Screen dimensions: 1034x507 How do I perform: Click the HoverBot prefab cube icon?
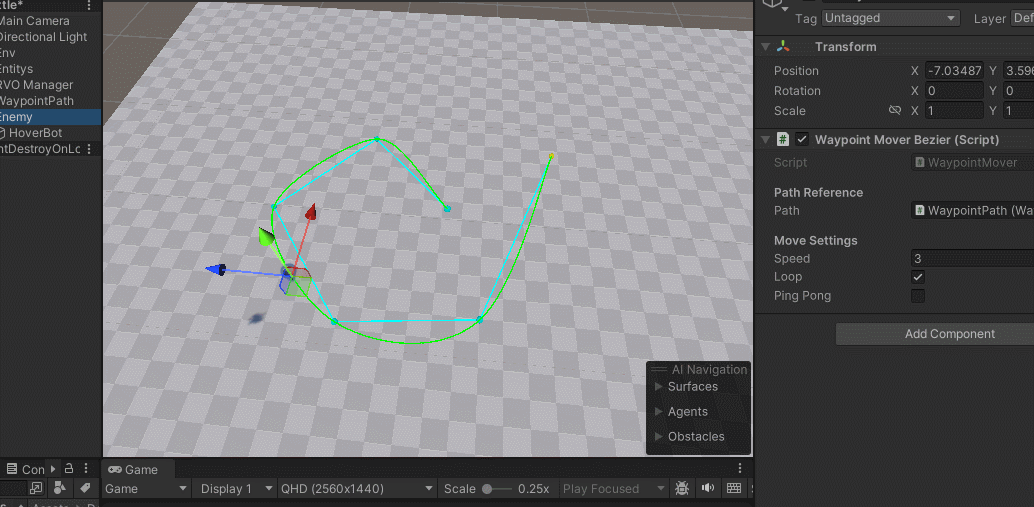(x=2, y=133)
